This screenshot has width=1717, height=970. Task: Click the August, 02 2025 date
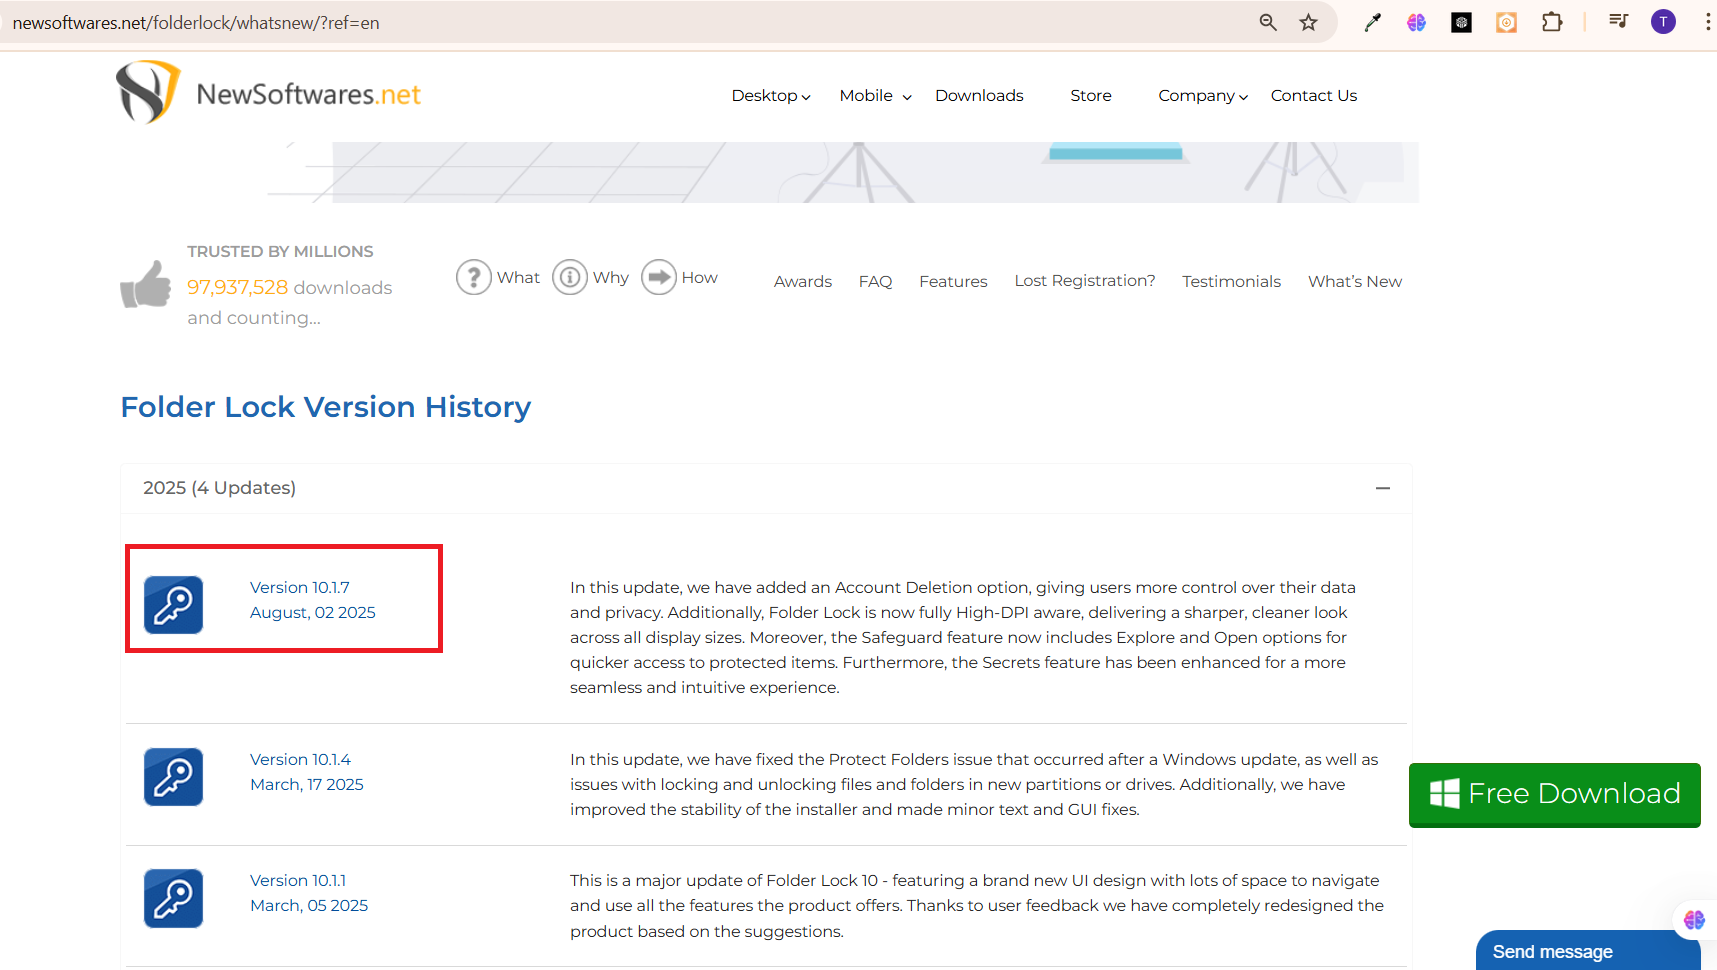coord(313,613)
